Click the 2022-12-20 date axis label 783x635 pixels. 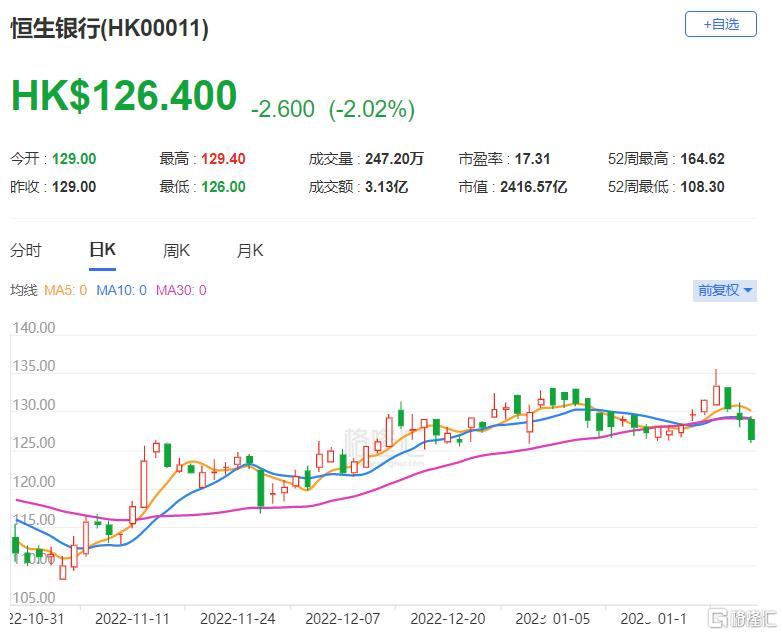(447, 619)
